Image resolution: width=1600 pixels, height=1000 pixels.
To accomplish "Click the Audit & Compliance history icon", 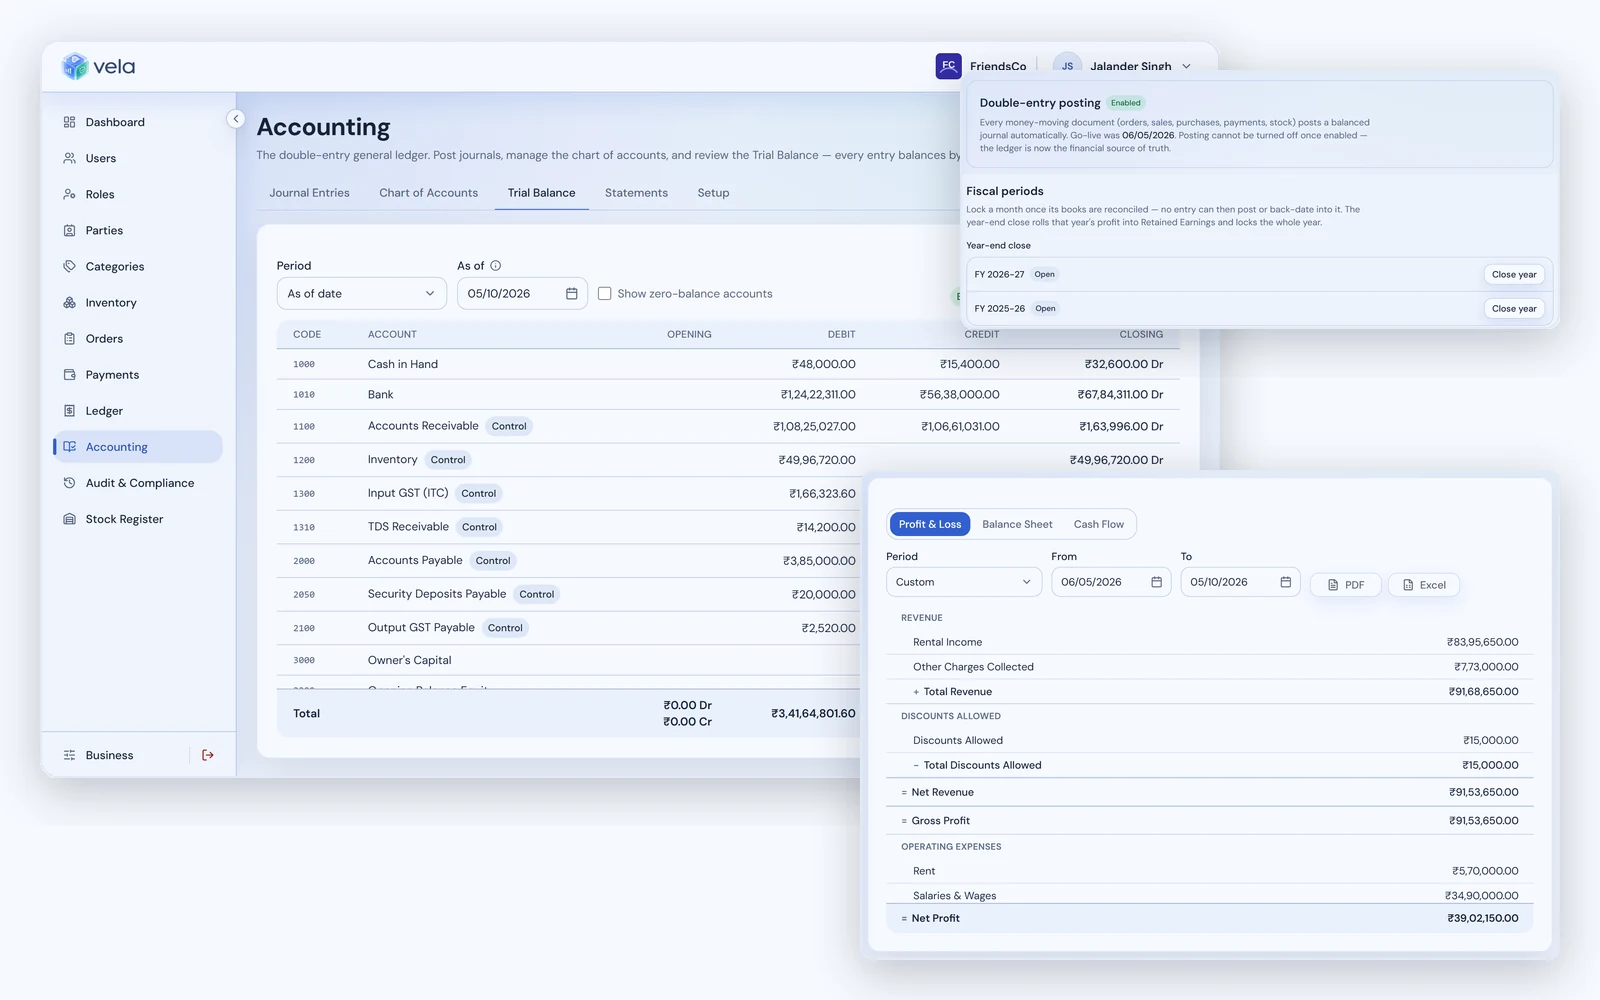I will coord(69,483).
